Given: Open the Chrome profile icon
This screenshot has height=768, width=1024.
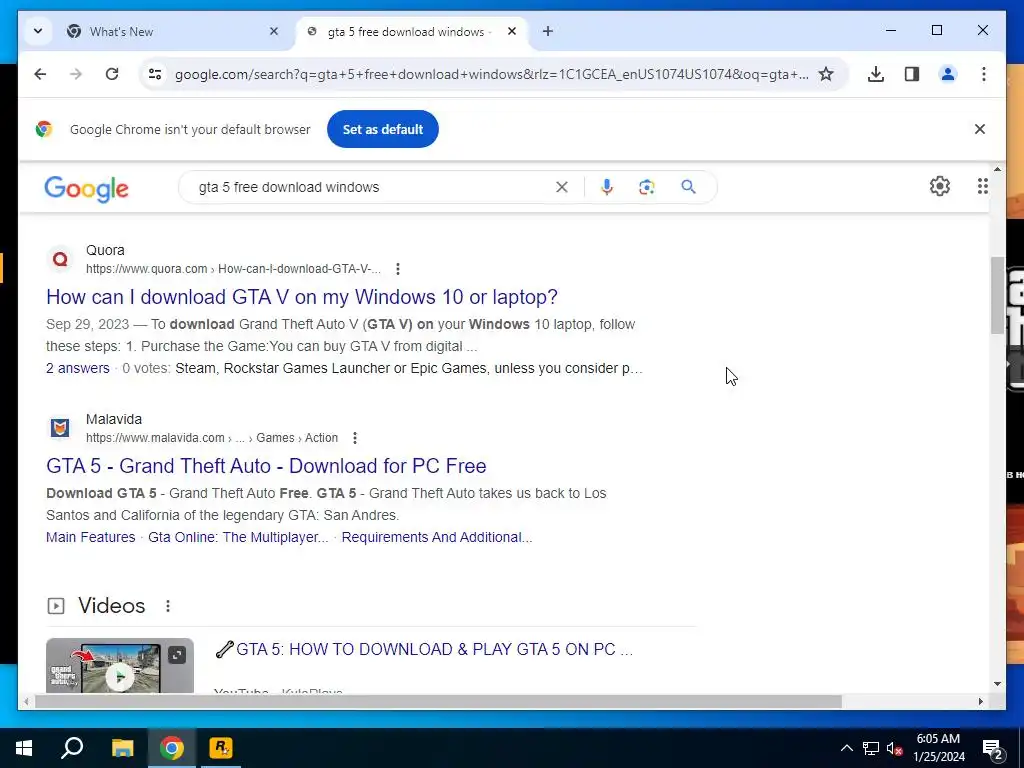Looking at the screenshot, I should coord(948,74).
